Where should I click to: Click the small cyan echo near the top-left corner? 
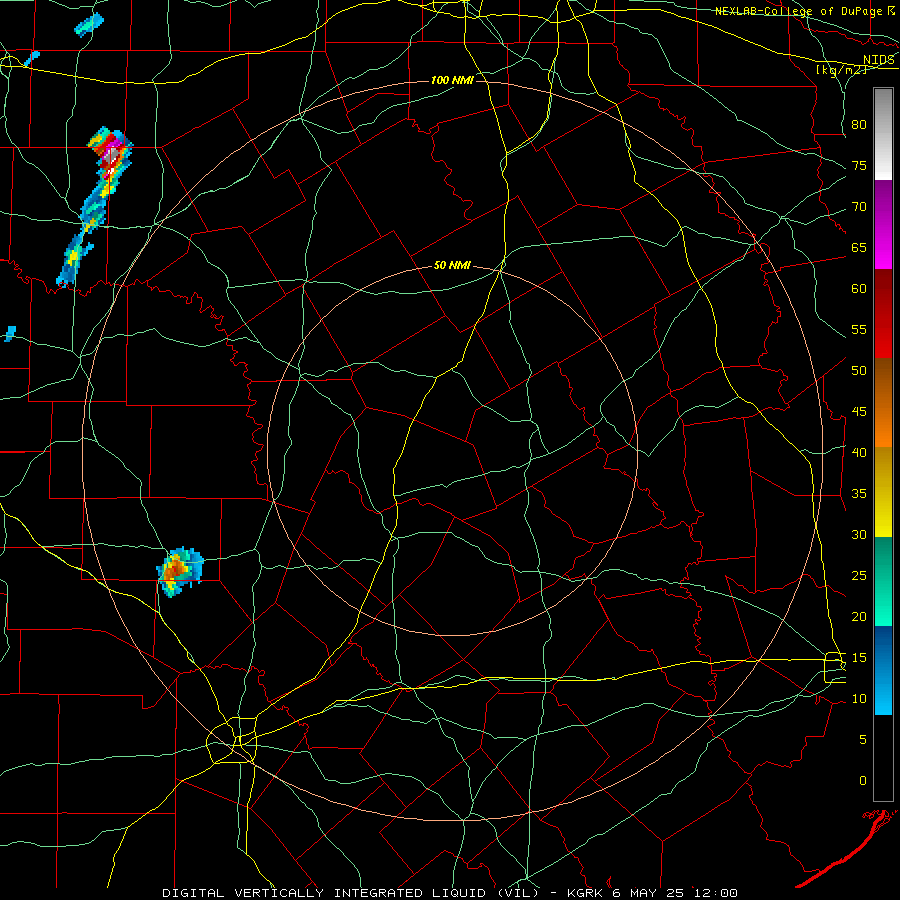tap(89, 25)
